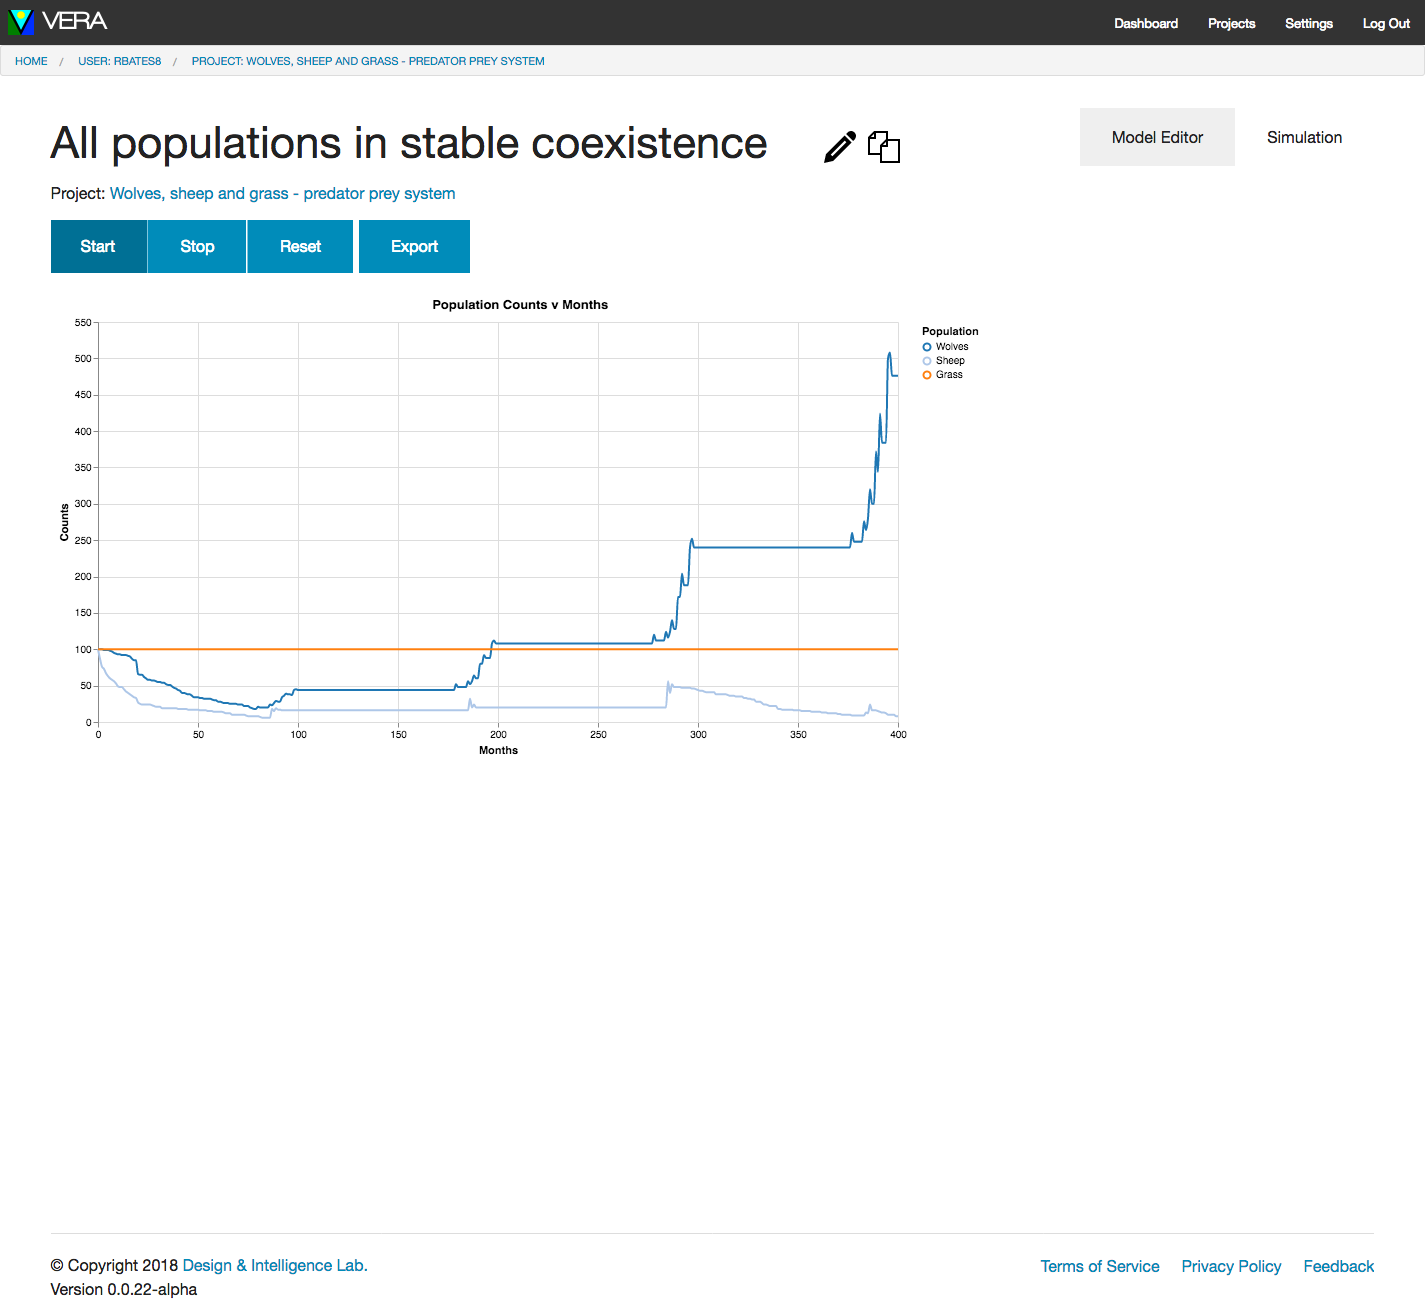Start the simulation run
1425x1301 pixels.
pyautogui.click(x=98, y=246)
